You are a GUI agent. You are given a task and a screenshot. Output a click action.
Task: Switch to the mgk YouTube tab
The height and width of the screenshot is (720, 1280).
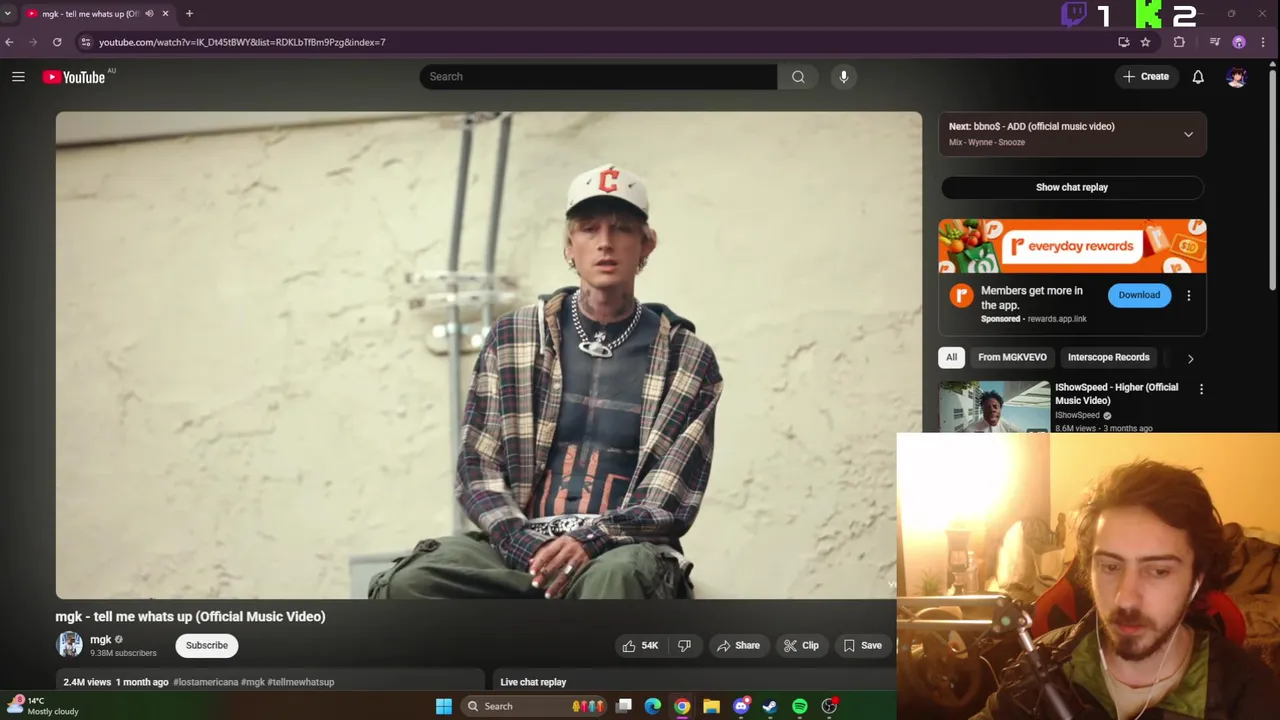pos(88,14)
